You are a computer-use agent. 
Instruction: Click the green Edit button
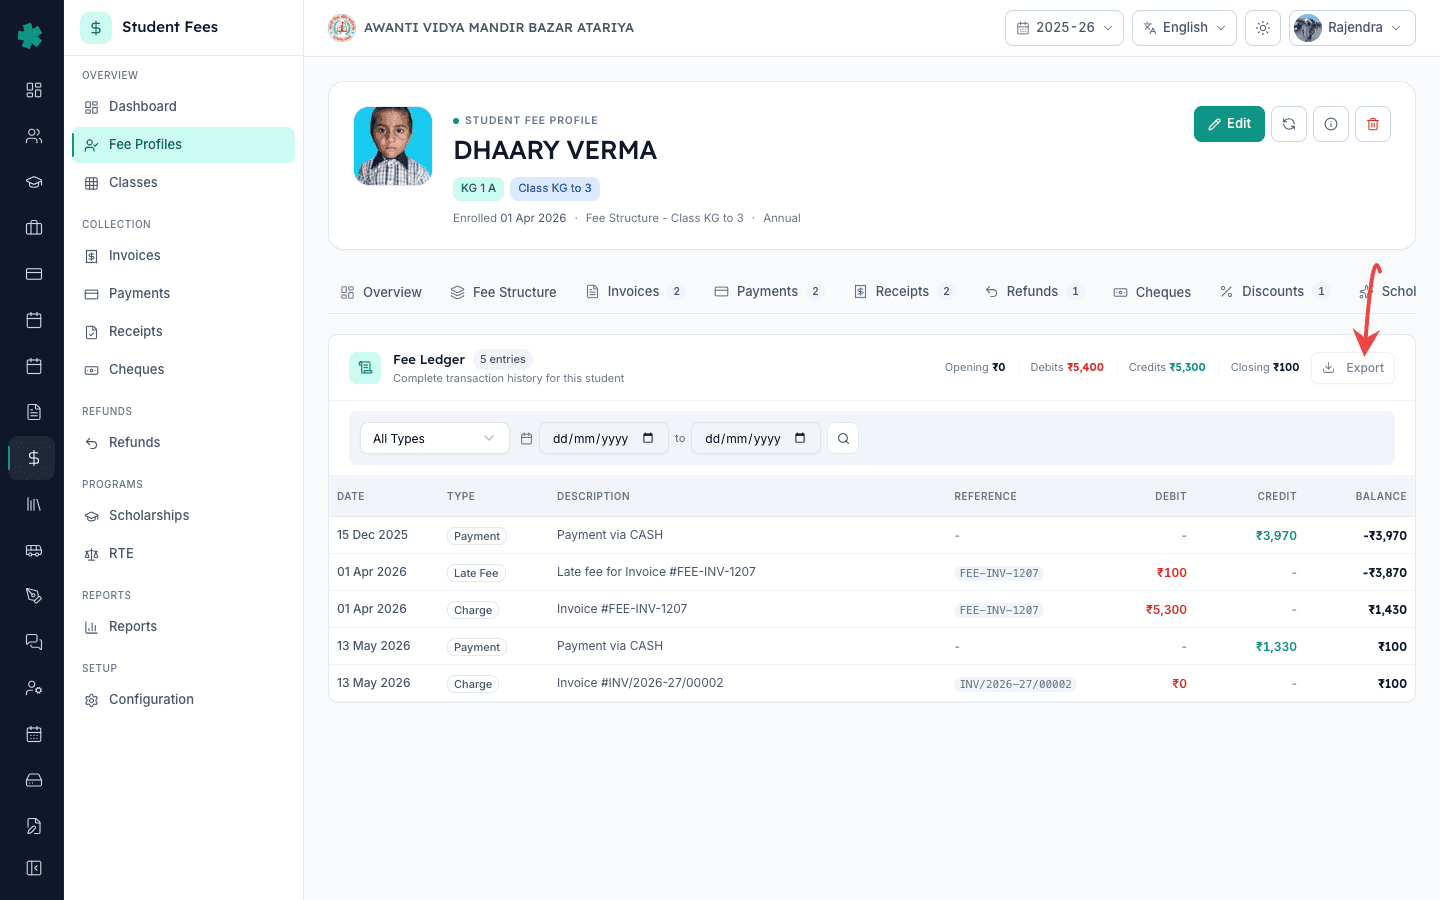pyautogui.click(x=1229, y=124)
